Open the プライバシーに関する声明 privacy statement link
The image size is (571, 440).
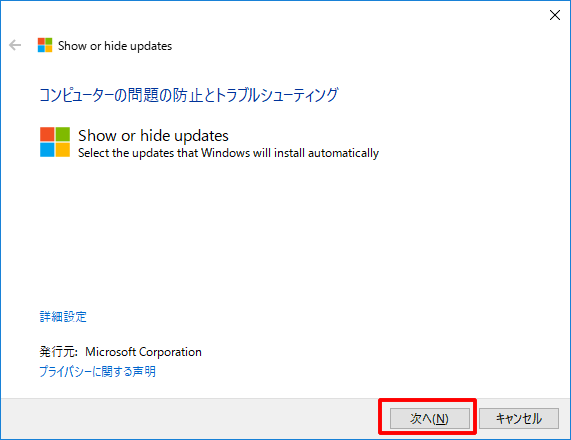pyautogui.click(x=98, y=371)
